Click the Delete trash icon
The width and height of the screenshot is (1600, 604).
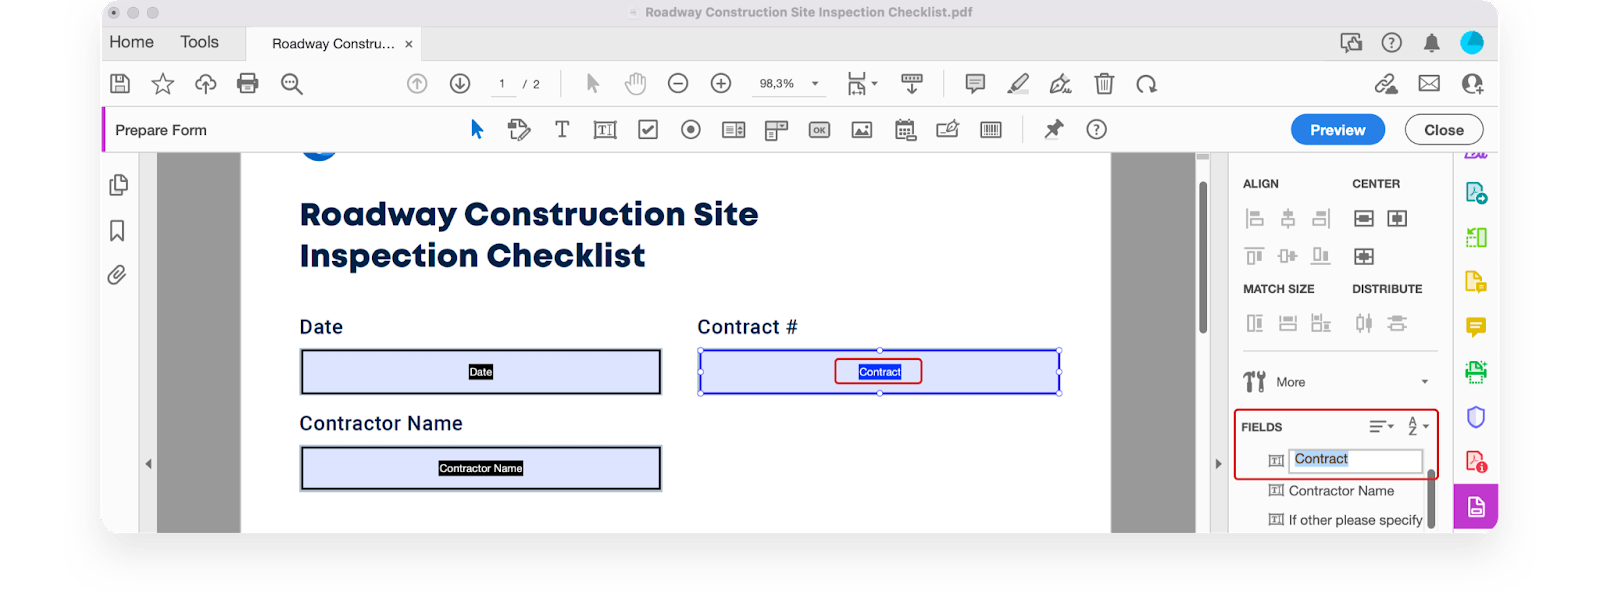1104,84
